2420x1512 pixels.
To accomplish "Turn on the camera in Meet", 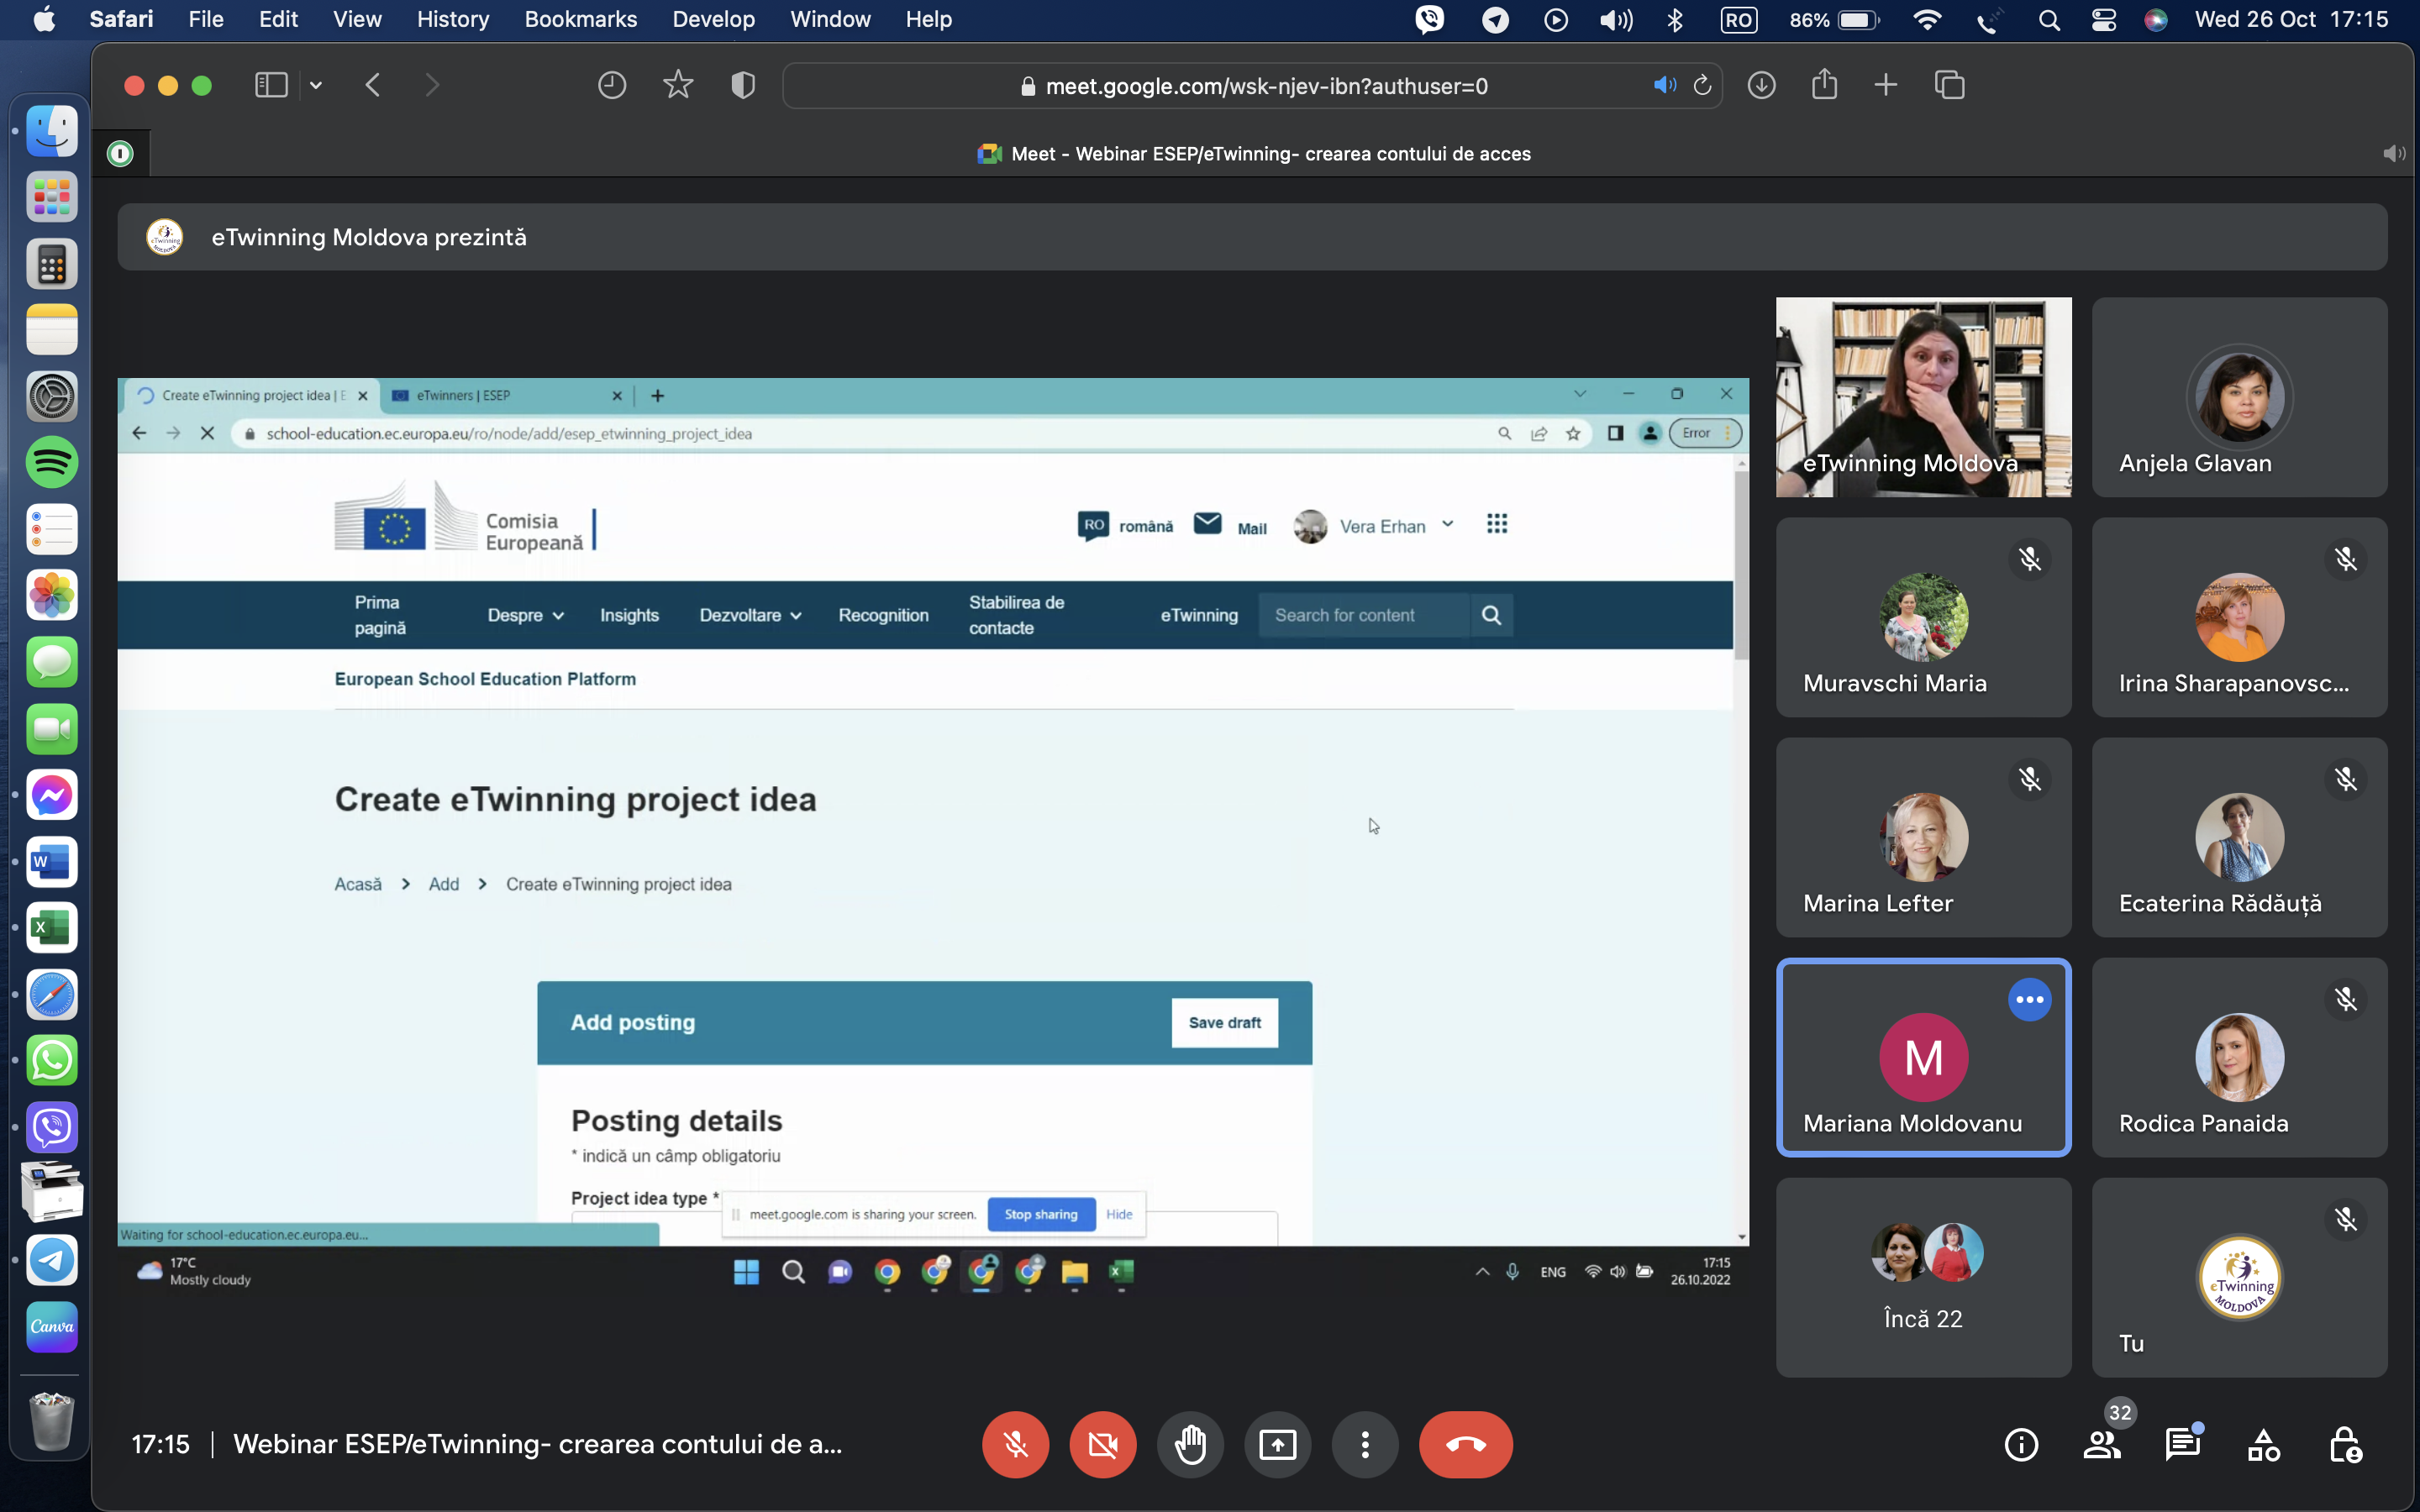I will click(x=1102, y=1444).
